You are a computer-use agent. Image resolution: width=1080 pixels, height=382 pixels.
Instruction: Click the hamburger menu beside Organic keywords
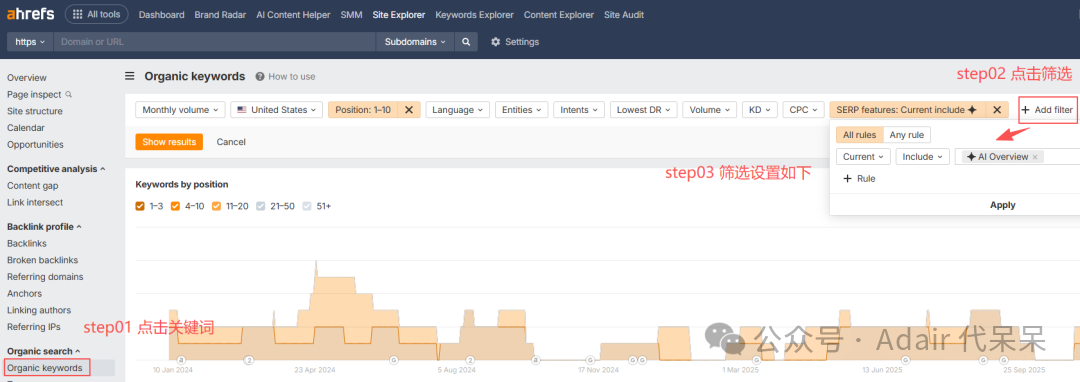(x=129, y=76)
